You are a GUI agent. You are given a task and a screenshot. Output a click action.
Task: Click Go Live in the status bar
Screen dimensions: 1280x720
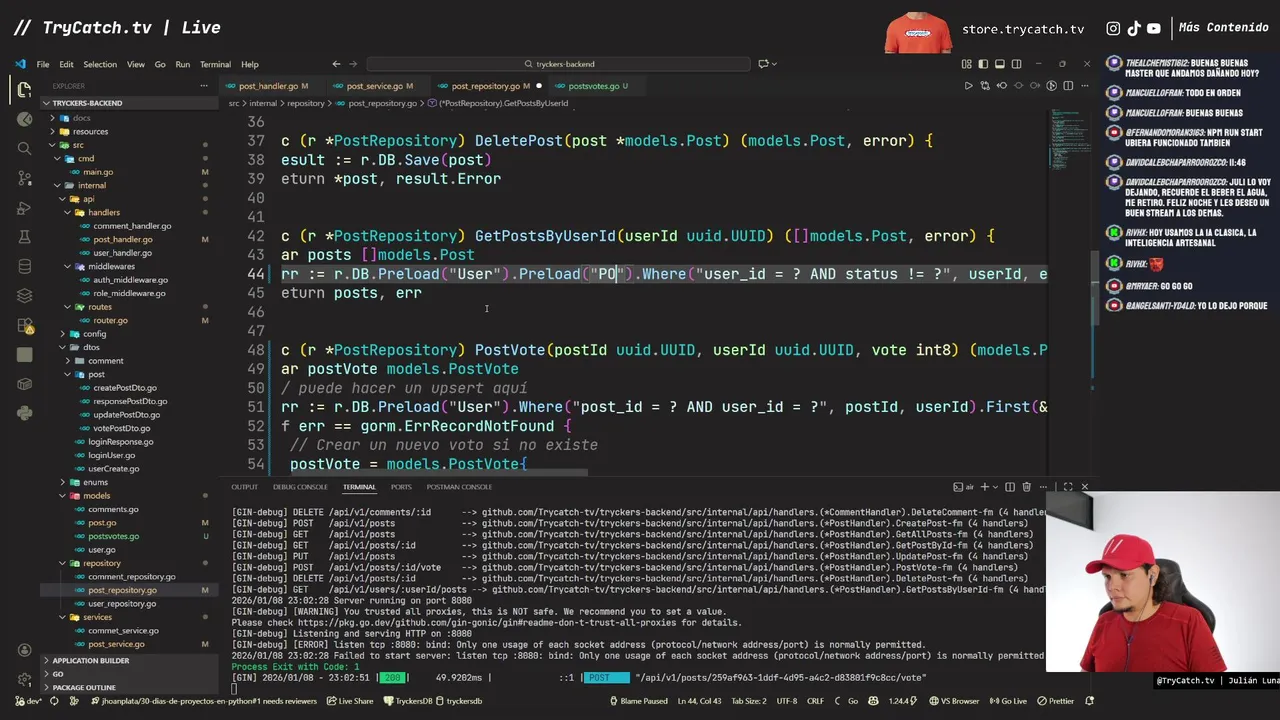[1008, 701]
